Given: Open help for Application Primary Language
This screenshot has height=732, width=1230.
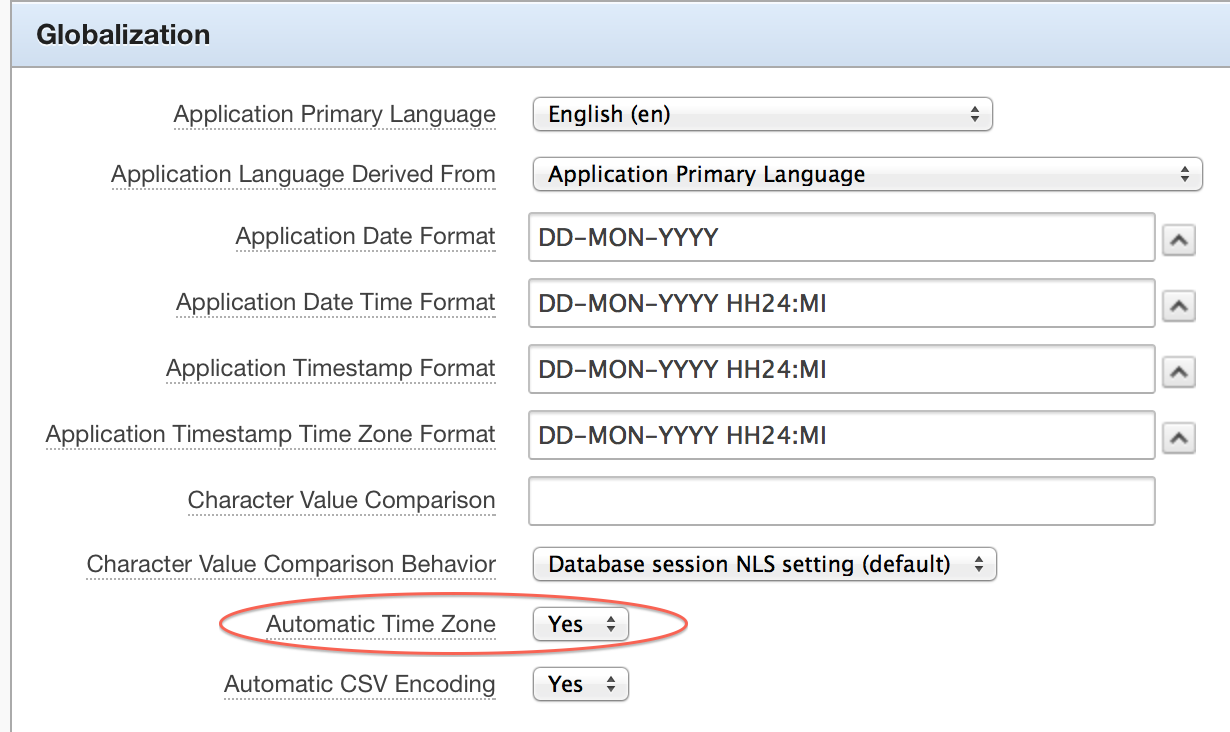Looking at the screenshot, I should (334, 114).
